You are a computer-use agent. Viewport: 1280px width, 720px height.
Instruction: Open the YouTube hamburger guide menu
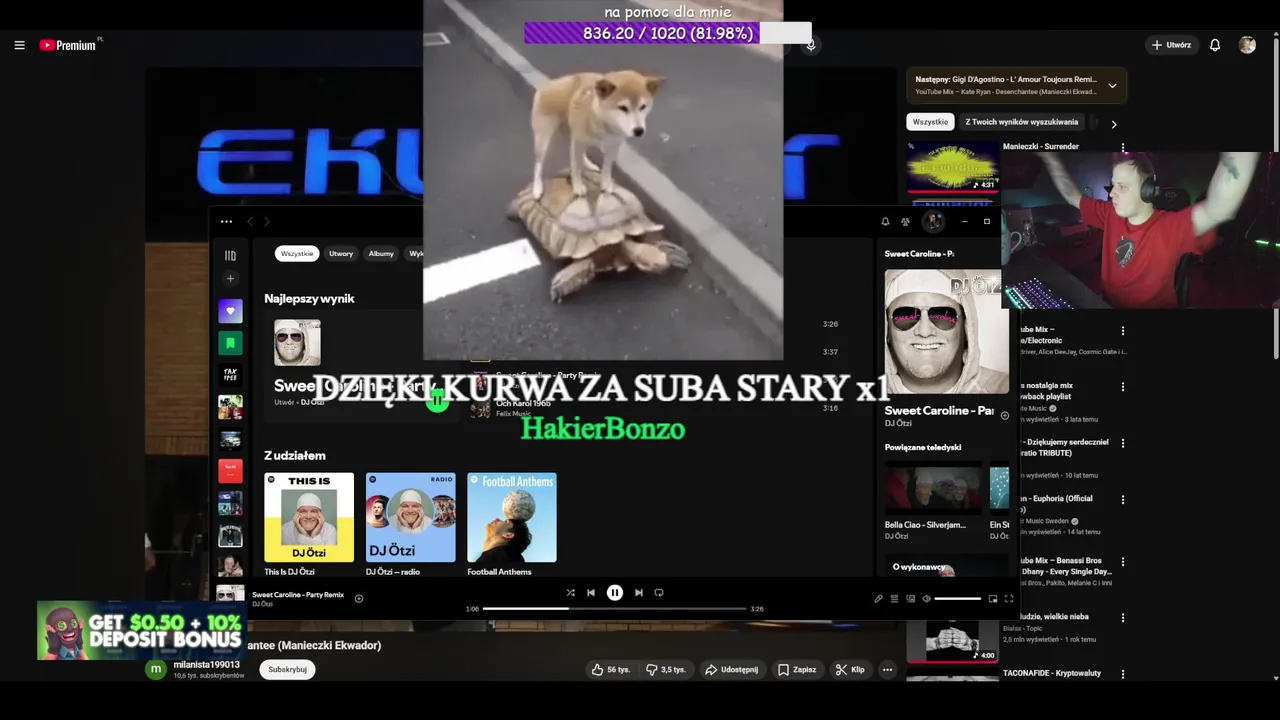(19, 45)
